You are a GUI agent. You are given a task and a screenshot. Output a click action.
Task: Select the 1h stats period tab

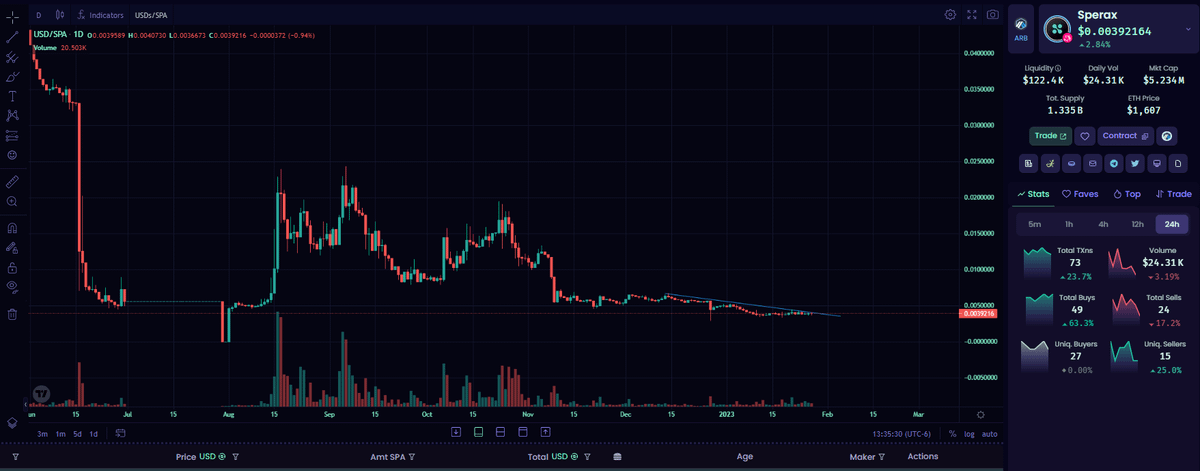(1069, 224)
